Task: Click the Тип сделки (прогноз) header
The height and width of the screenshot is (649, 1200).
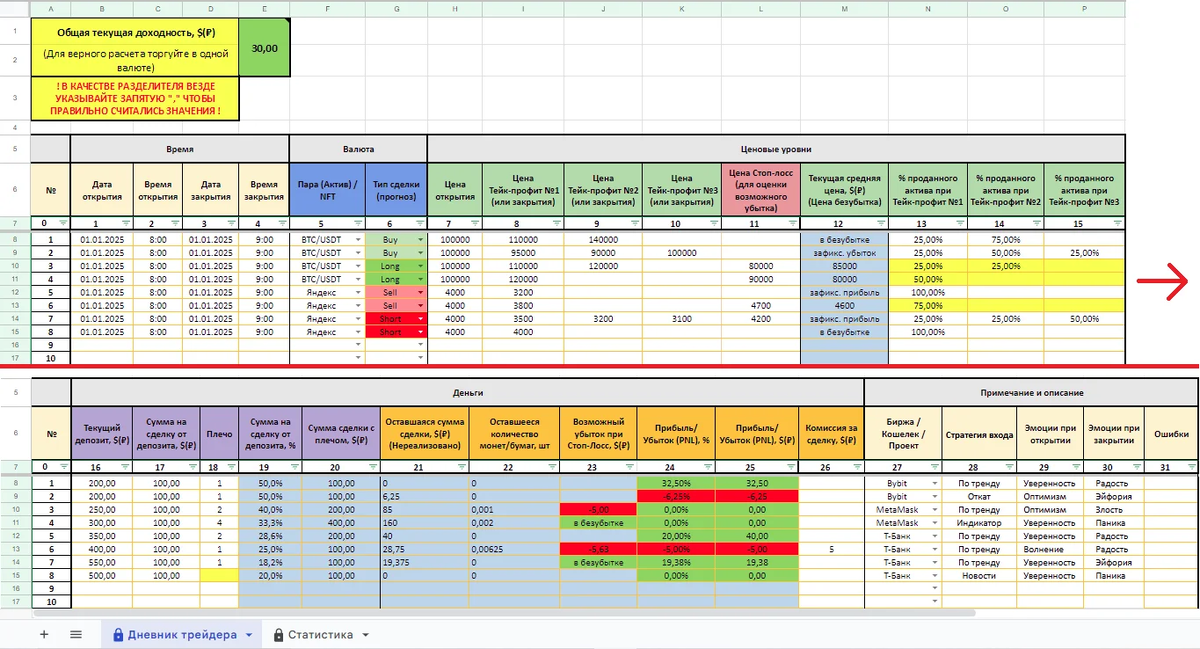Action: 396,189
